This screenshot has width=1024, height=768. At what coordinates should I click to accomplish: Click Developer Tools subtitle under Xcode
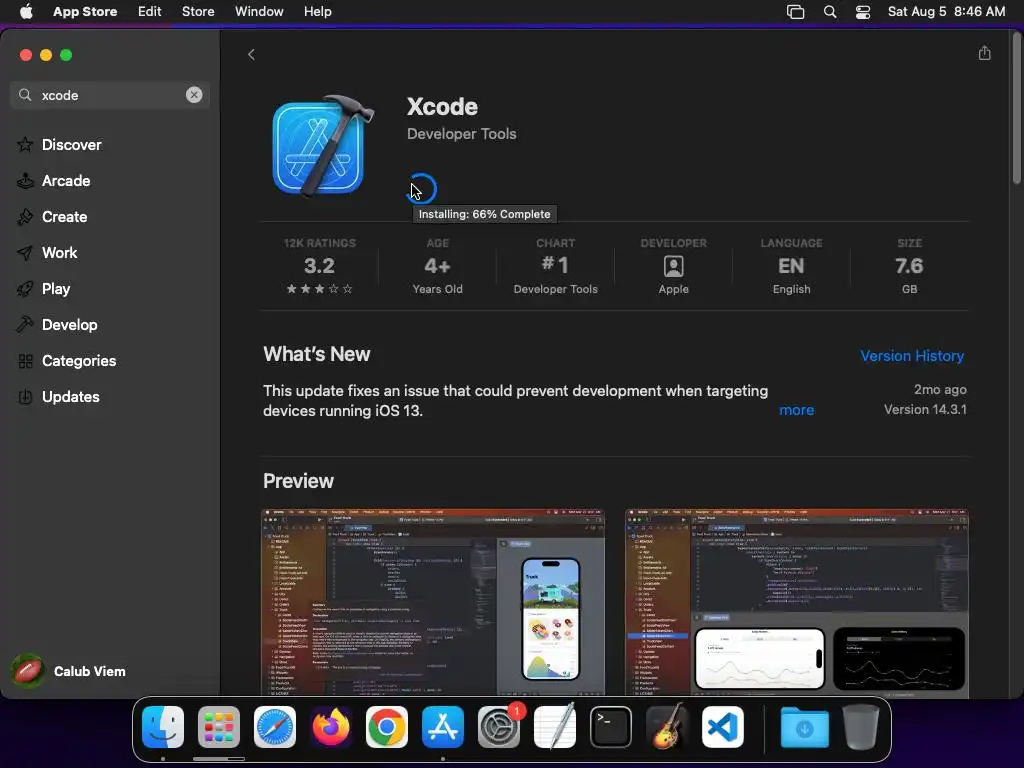click(x=462, y=134)
